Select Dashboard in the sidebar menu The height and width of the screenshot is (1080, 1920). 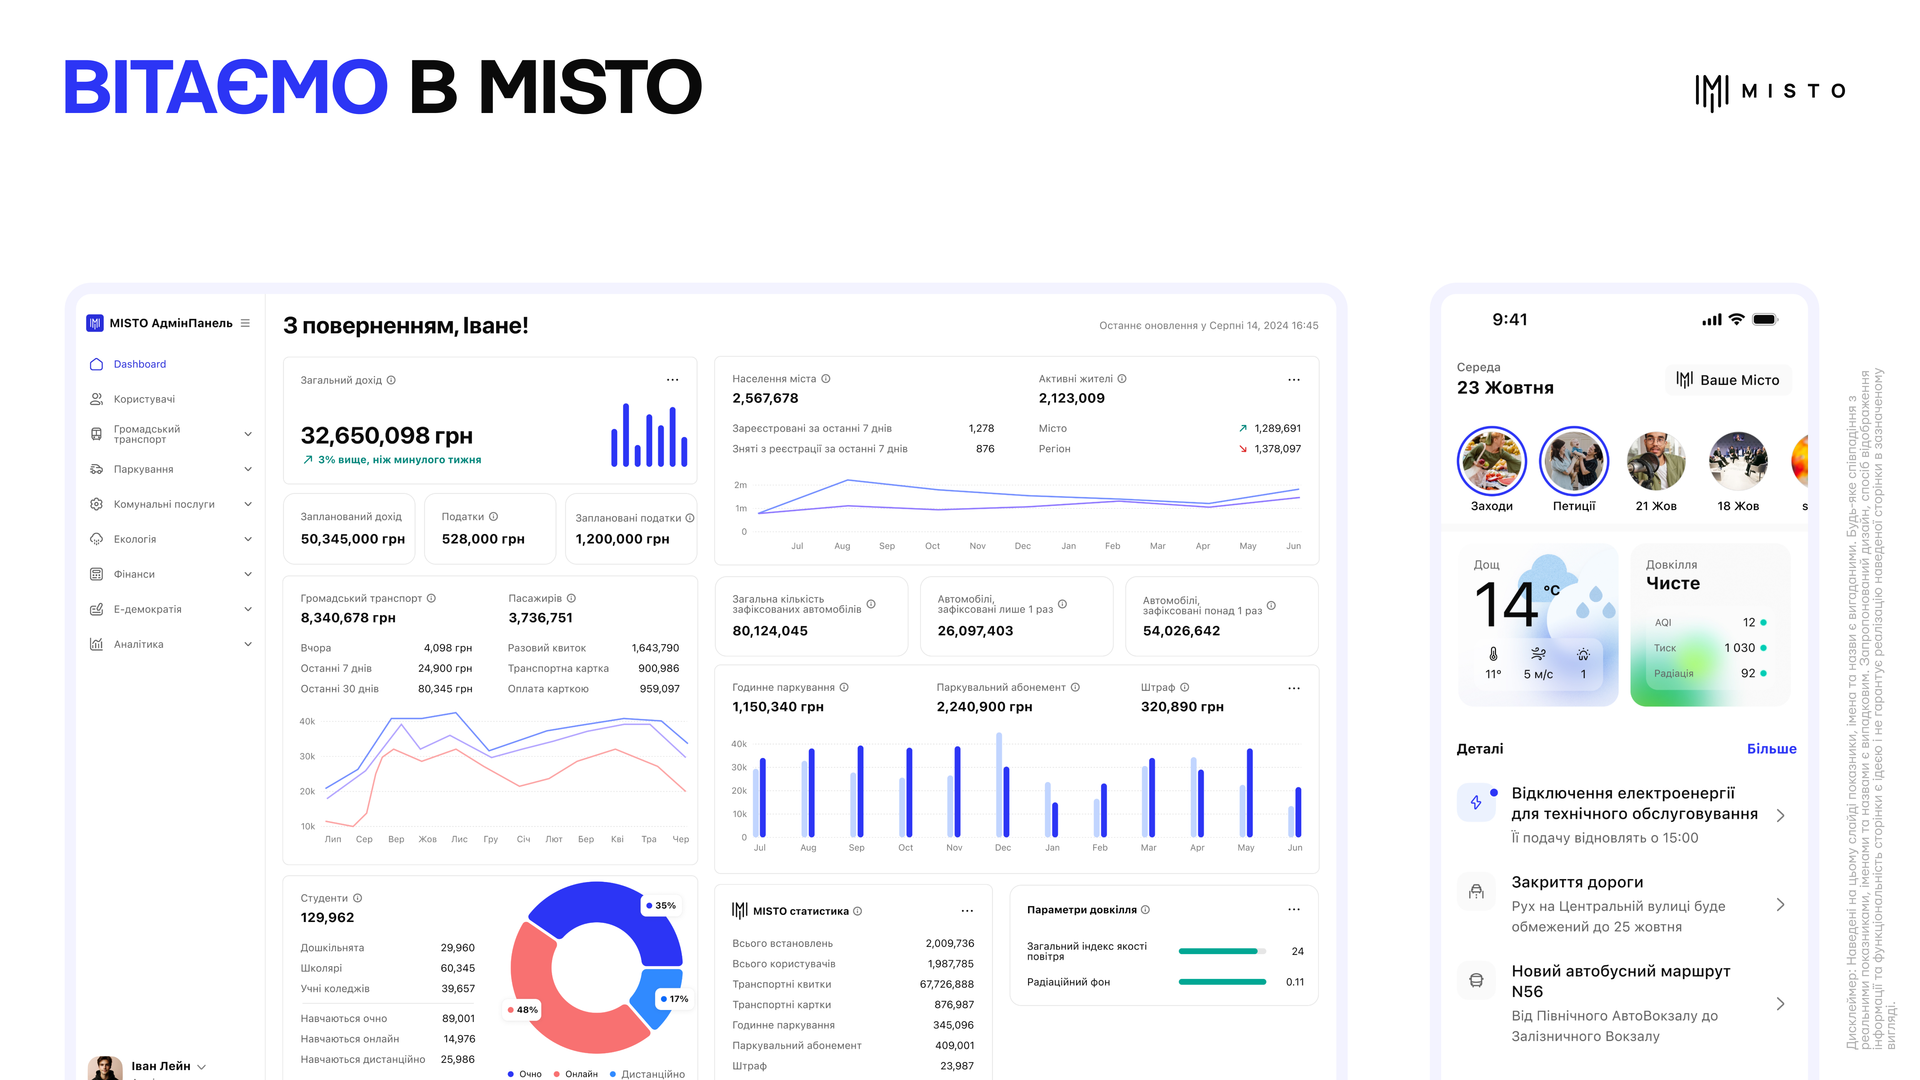140,364
